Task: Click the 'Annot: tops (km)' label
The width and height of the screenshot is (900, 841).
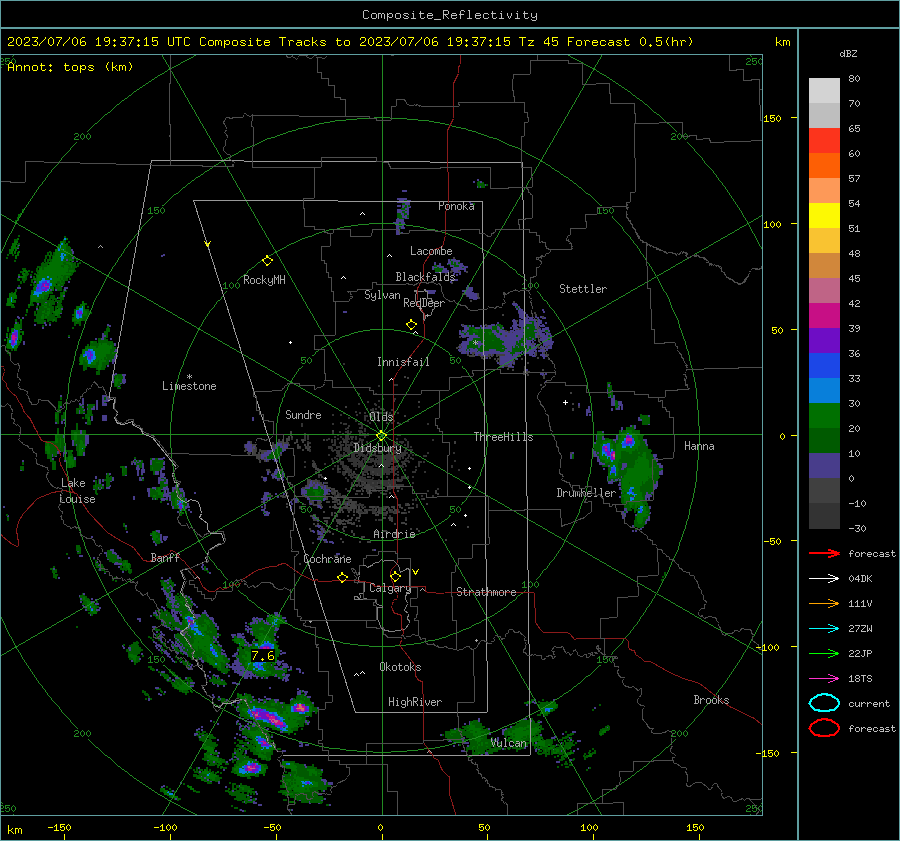Action: point(70,67)
